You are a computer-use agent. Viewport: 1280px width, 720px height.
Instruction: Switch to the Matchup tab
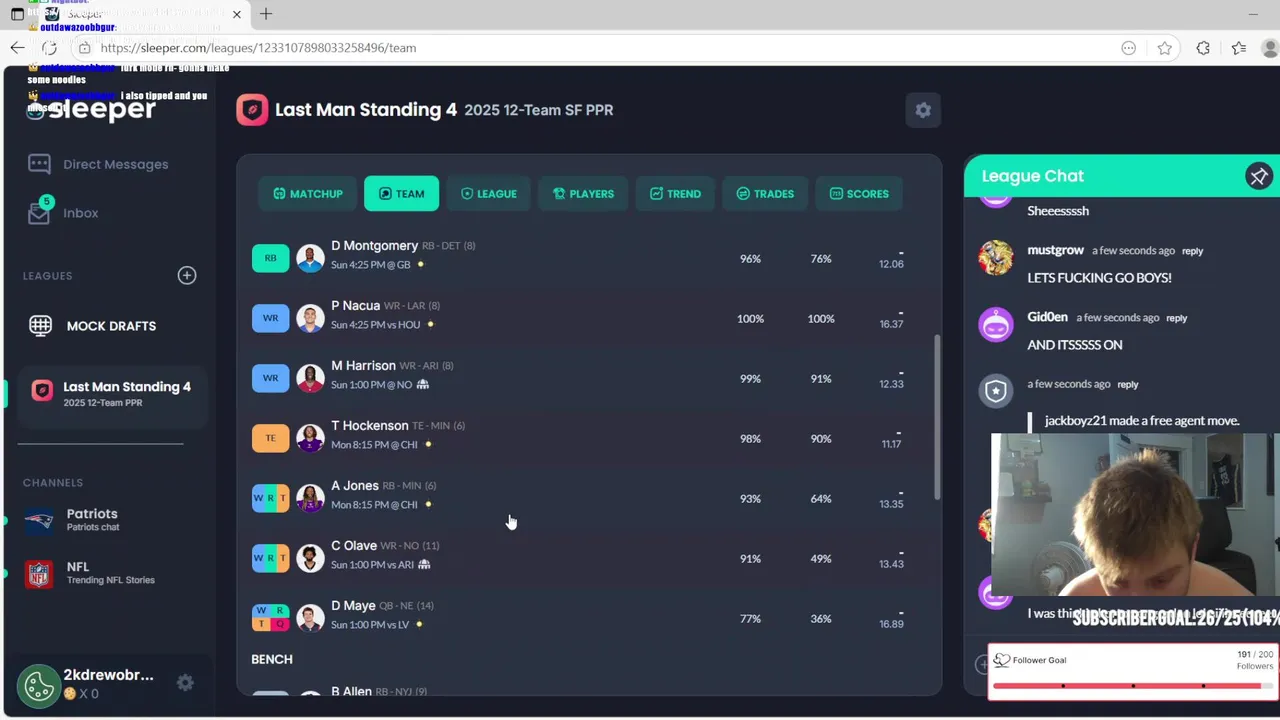pos(308,194)
